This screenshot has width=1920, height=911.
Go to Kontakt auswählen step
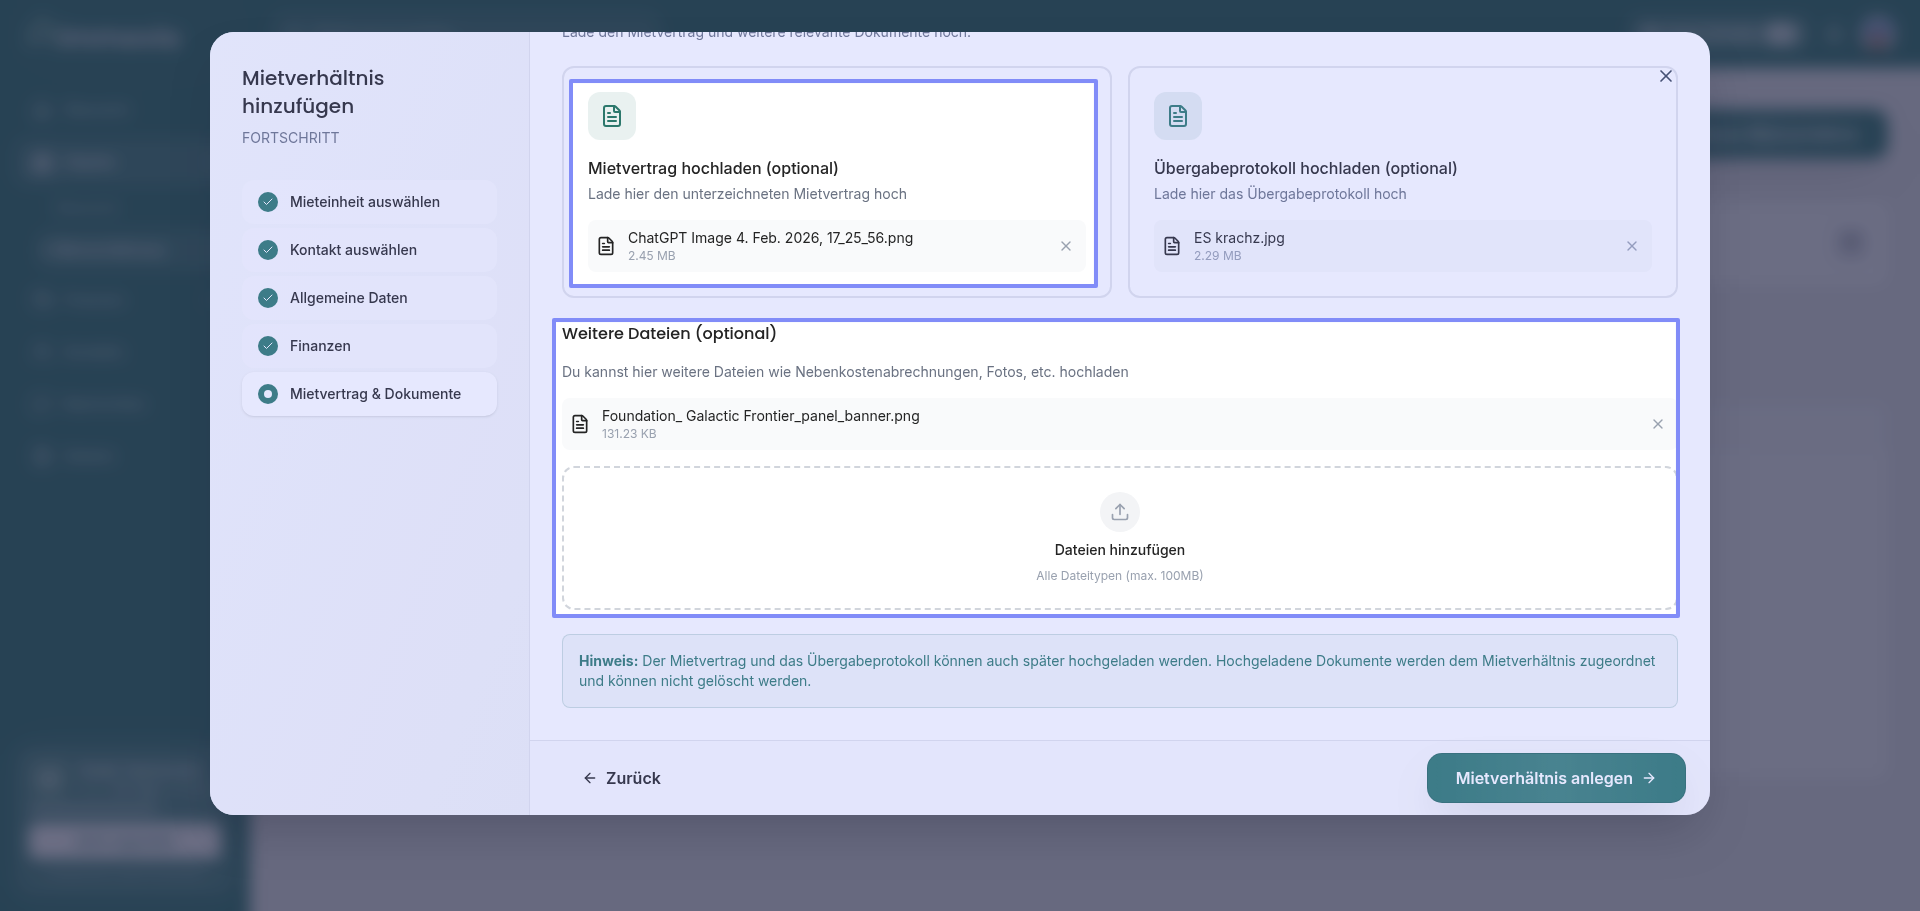pyautogui.click(x=353, y=250)
